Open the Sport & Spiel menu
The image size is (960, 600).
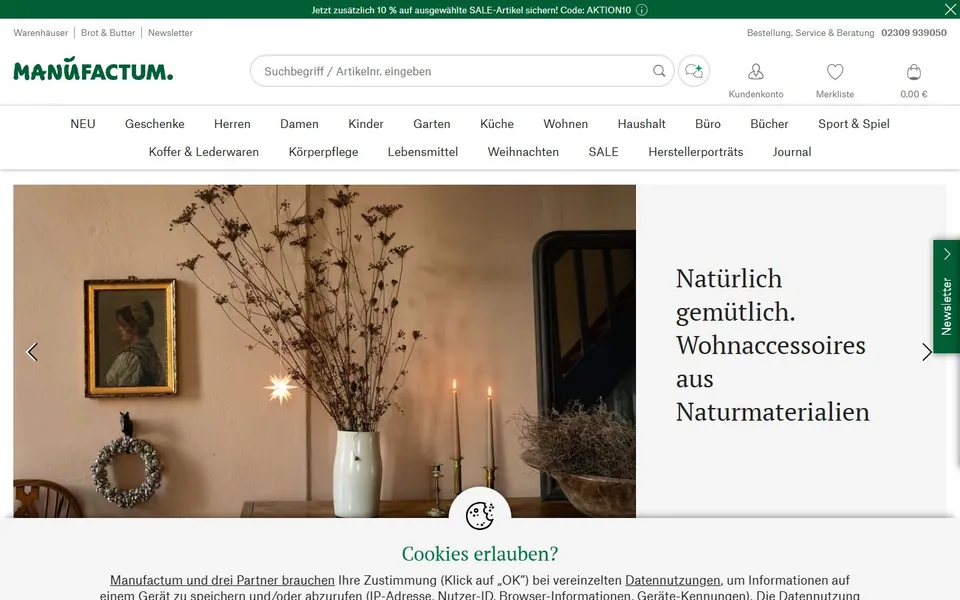coord(853,124)
